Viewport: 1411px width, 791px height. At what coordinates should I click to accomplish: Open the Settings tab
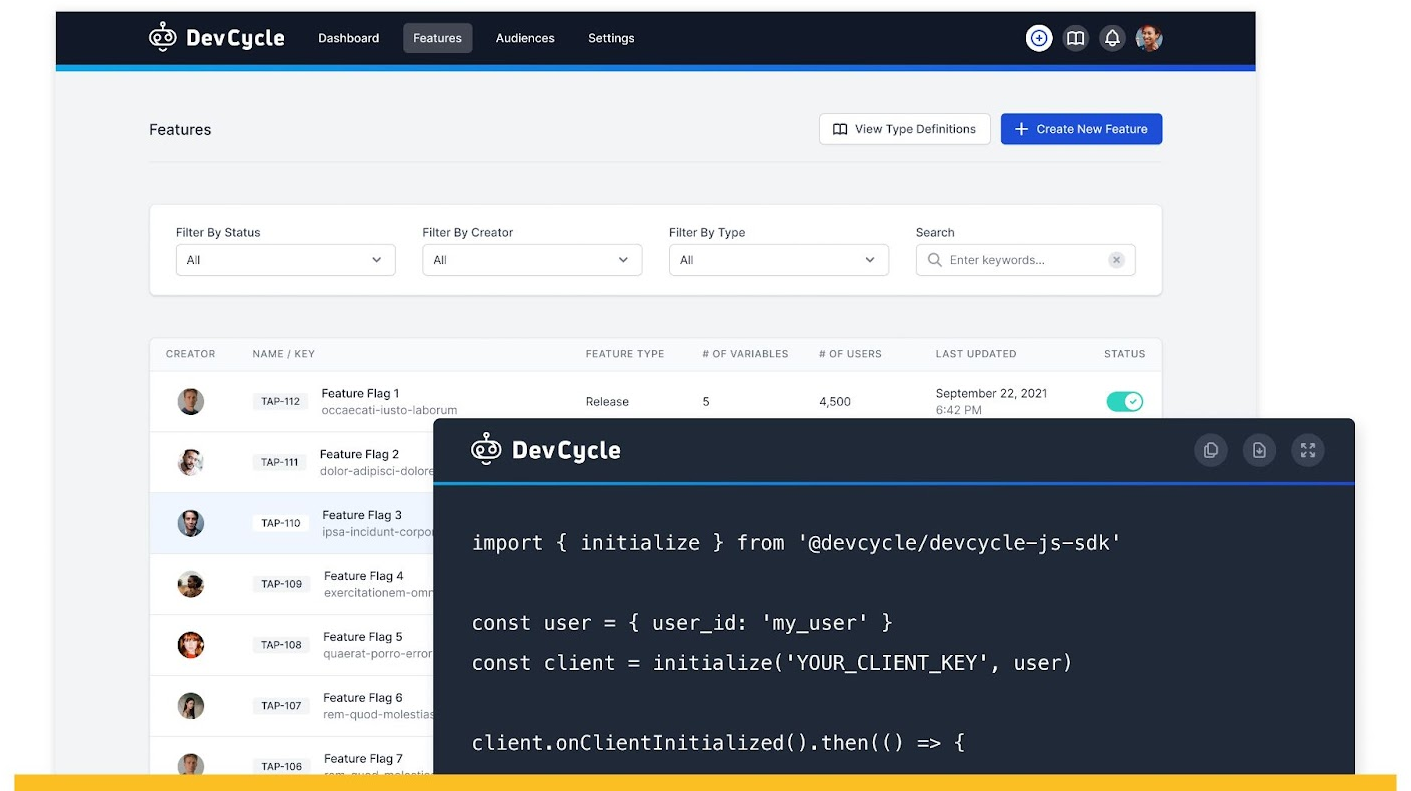(611, 38)
